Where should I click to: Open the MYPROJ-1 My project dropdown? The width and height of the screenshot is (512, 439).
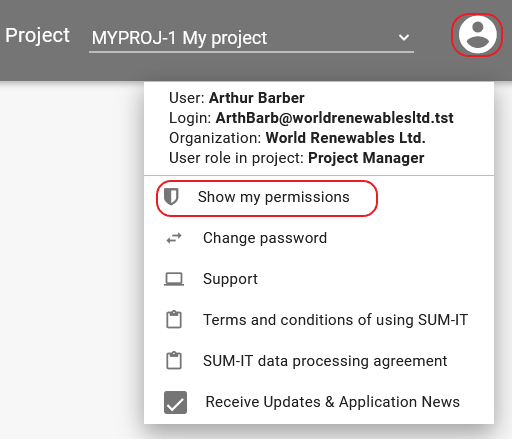click(251, 38)
